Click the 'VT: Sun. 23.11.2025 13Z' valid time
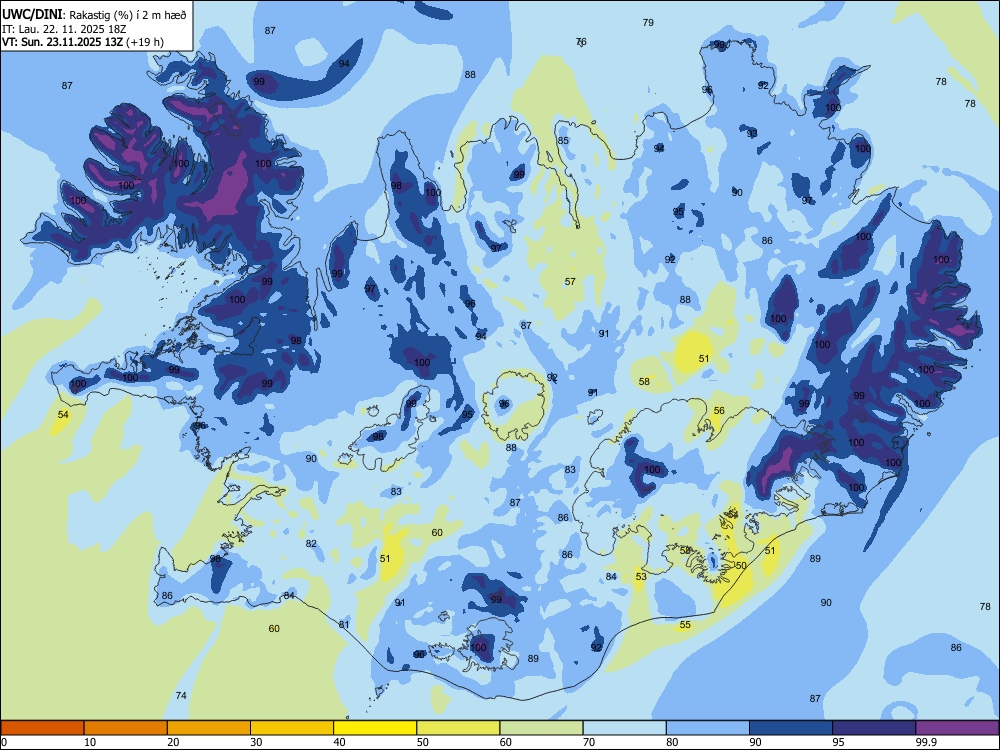The image size is (1000, 750). point(62,42)
